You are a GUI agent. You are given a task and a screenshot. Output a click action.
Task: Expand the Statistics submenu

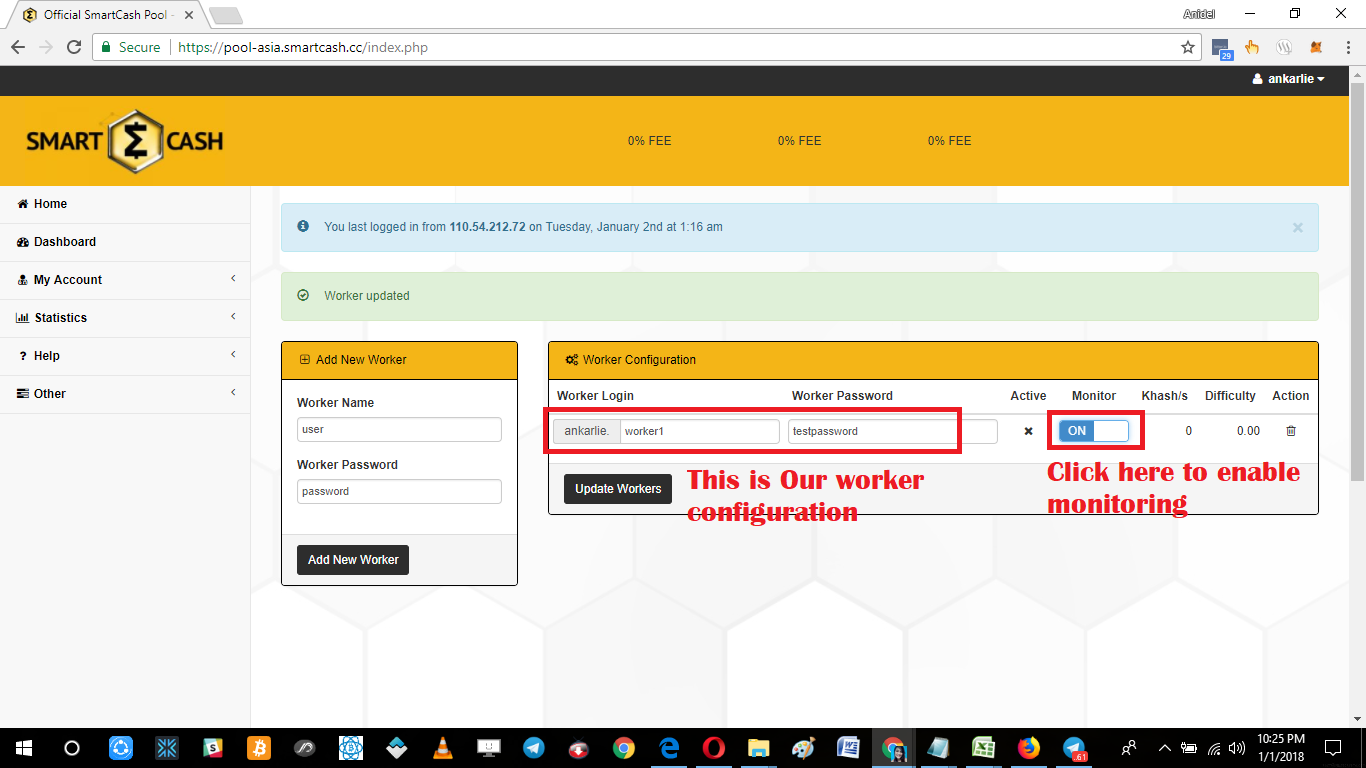click(125, 318)
